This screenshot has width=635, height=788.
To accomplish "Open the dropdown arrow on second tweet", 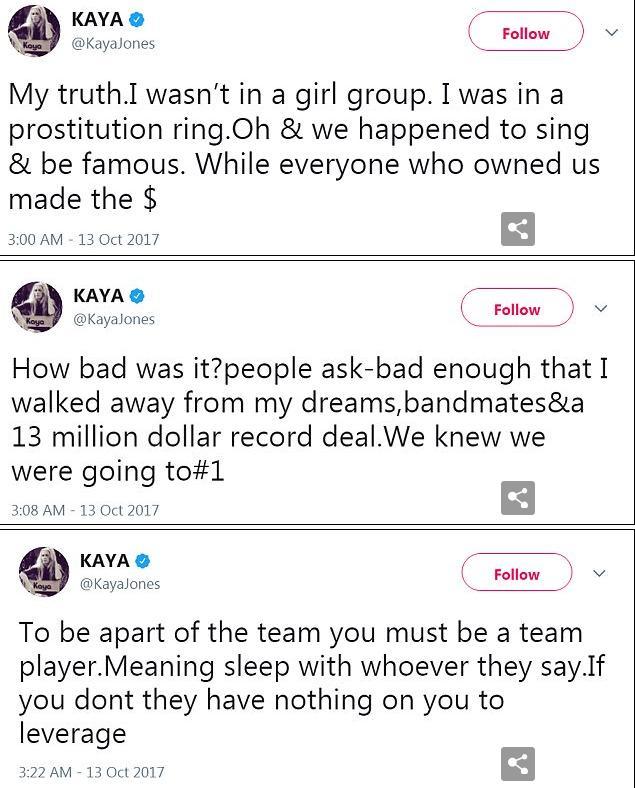I will pyautogui.click(x=601, y=308).
